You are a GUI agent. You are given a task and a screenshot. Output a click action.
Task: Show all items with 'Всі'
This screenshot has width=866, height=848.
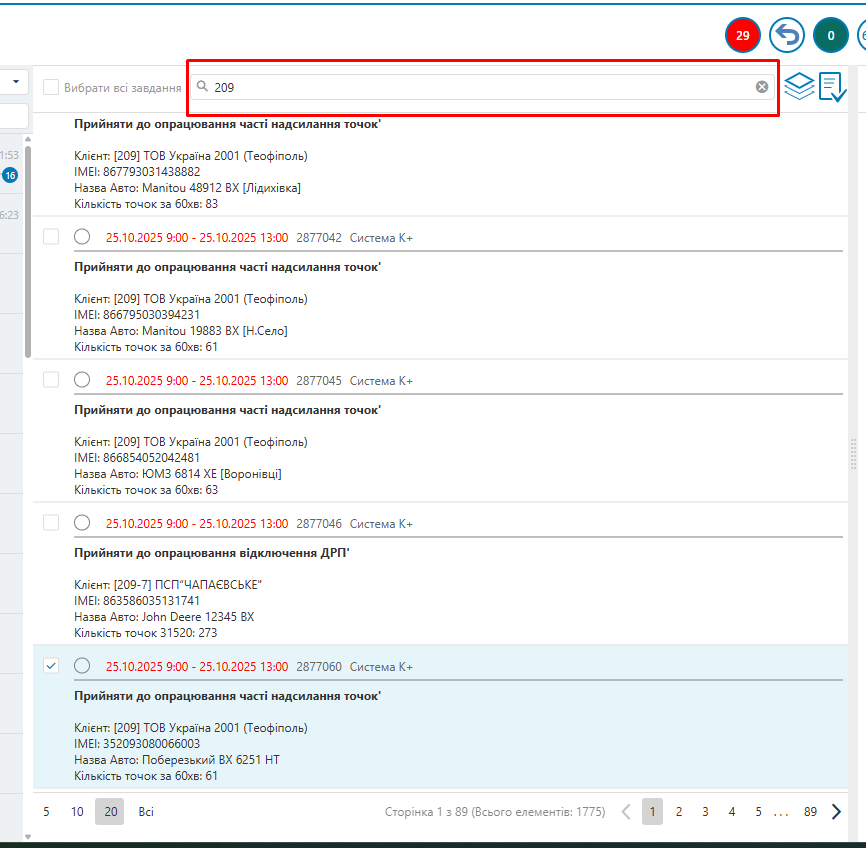[146, 812]
